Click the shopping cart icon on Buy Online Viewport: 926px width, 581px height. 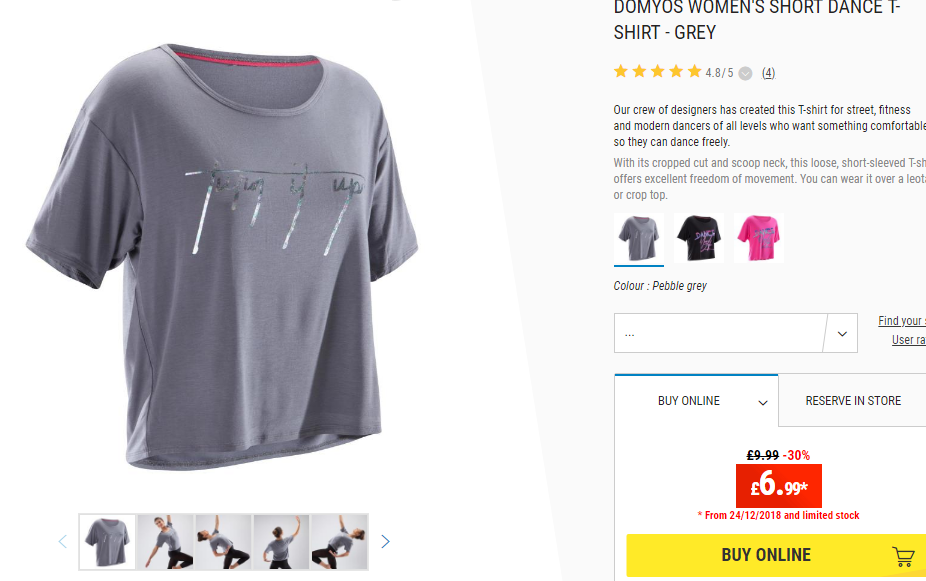903,556
